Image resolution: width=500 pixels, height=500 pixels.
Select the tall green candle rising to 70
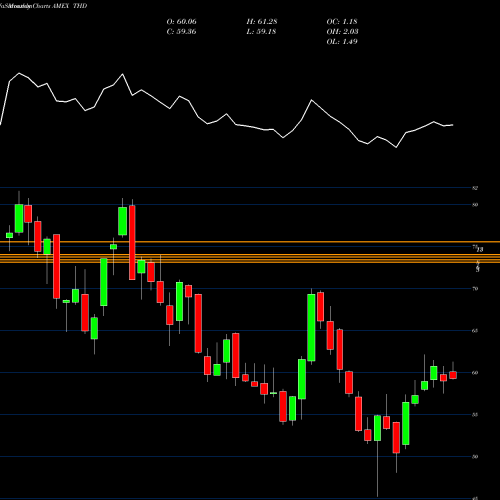pyautogui.click(x=311, y=328)
